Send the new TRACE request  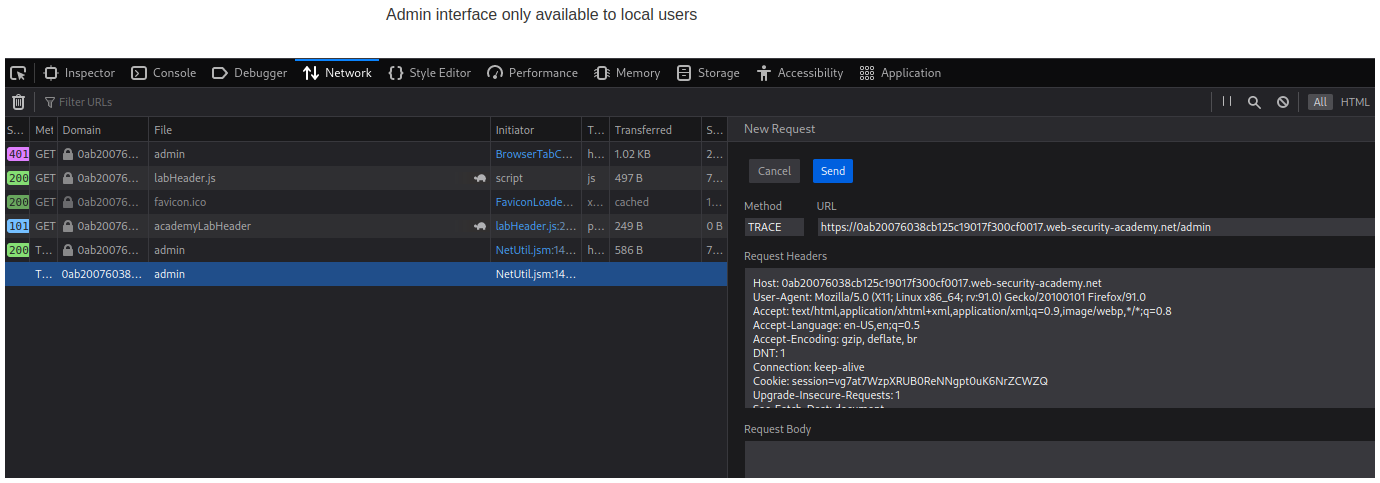[x=832, y=171]
